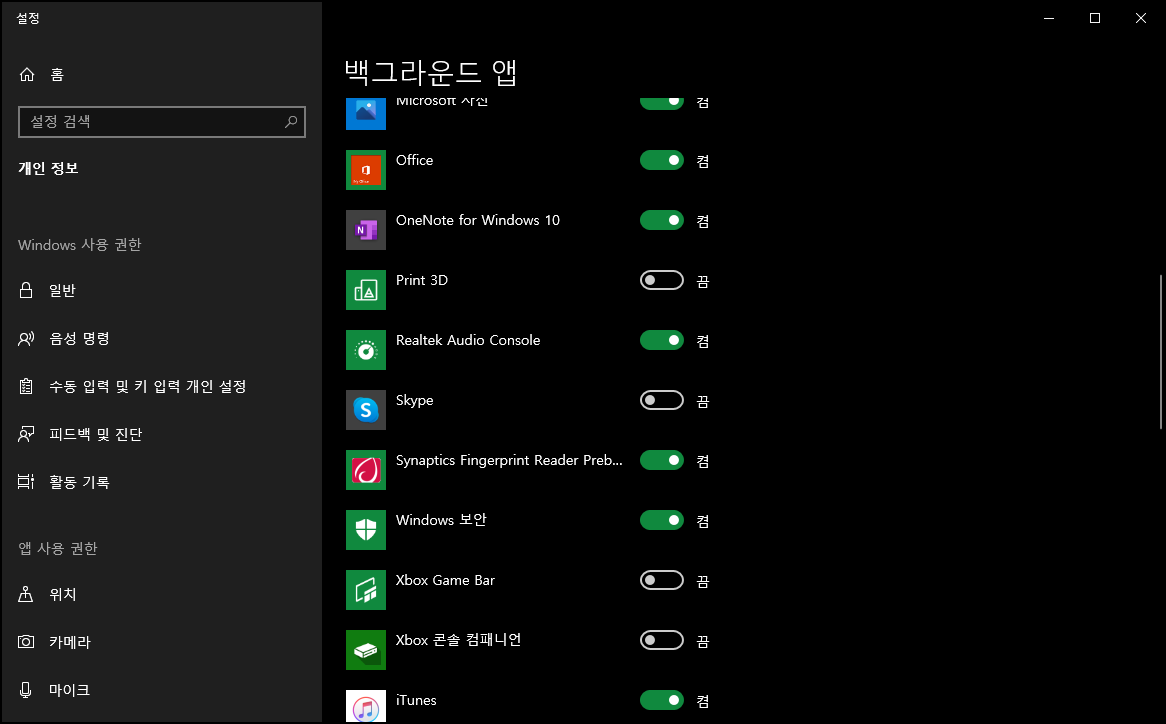This screenshot has height=724, width=1166.
Task: Turn on Skype background toggle
Action: click(x=662, y=401)
